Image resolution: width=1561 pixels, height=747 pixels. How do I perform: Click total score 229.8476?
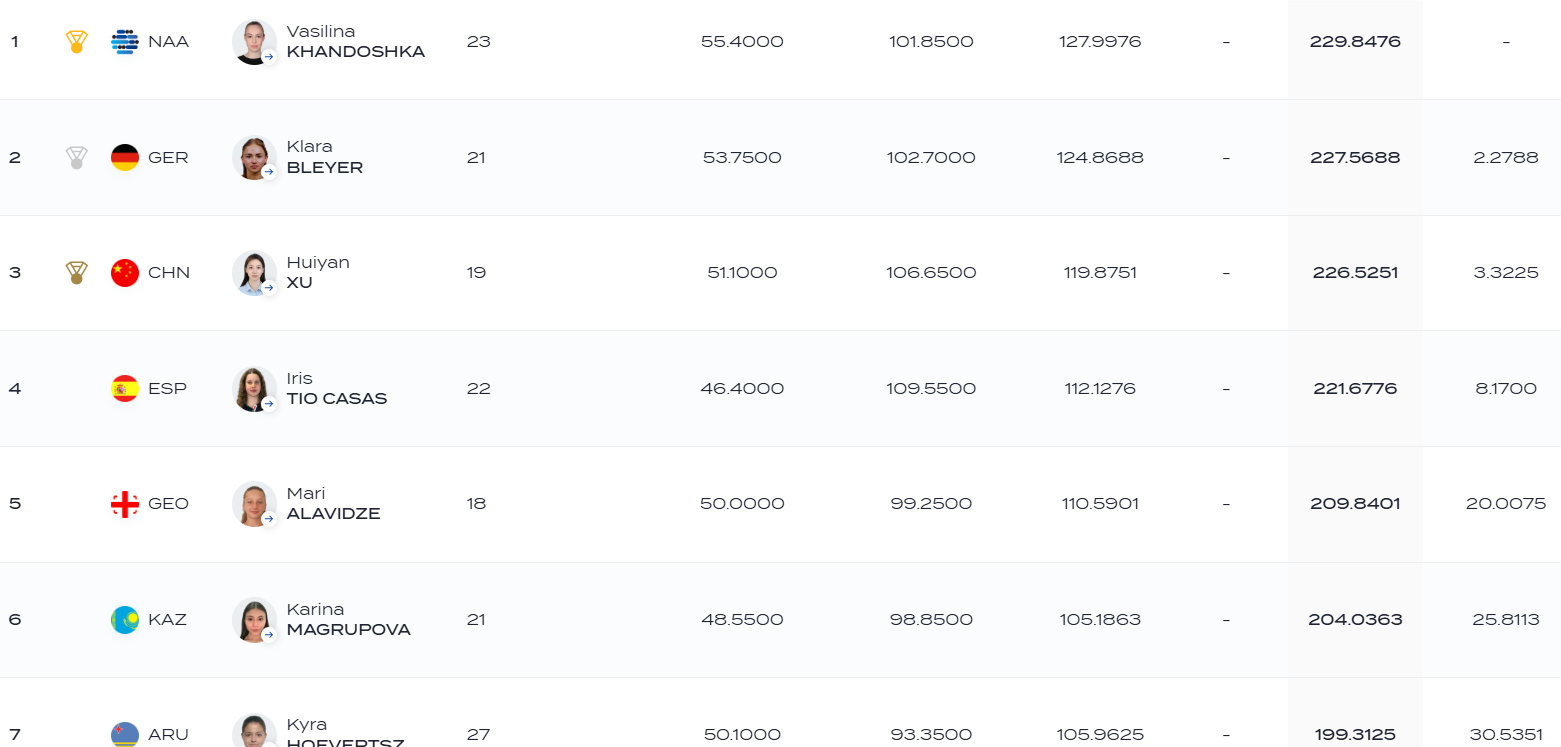[1355, 42]
